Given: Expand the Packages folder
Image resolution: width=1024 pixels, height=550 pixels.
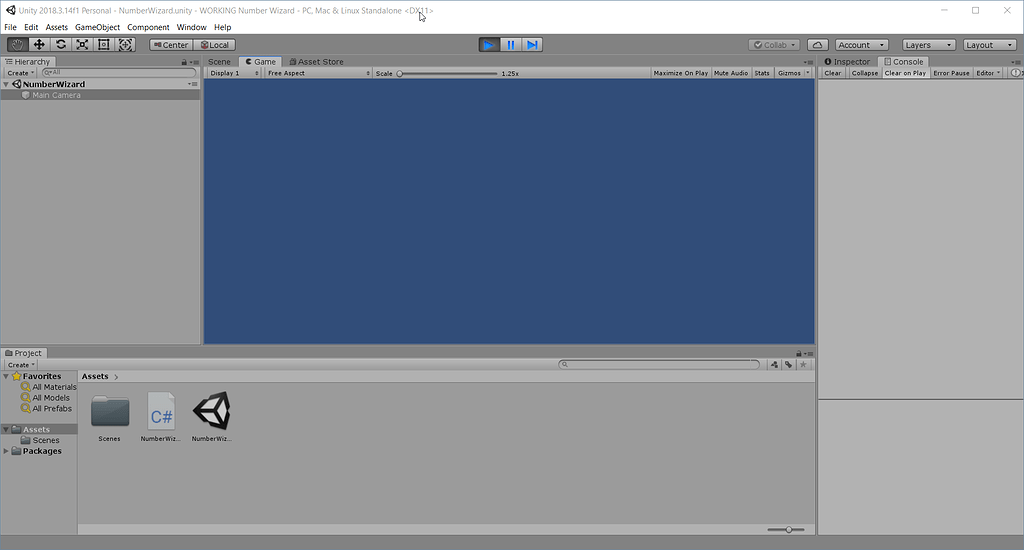Looking at the screenshot, I should pos(7,451).
